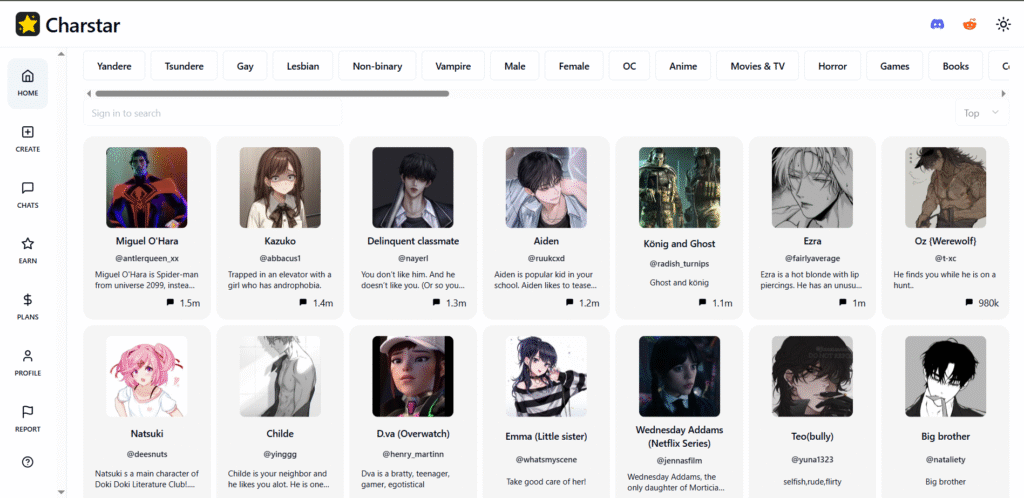
Task: Click the @t-xc creator handle
Action: coord(945,258)
